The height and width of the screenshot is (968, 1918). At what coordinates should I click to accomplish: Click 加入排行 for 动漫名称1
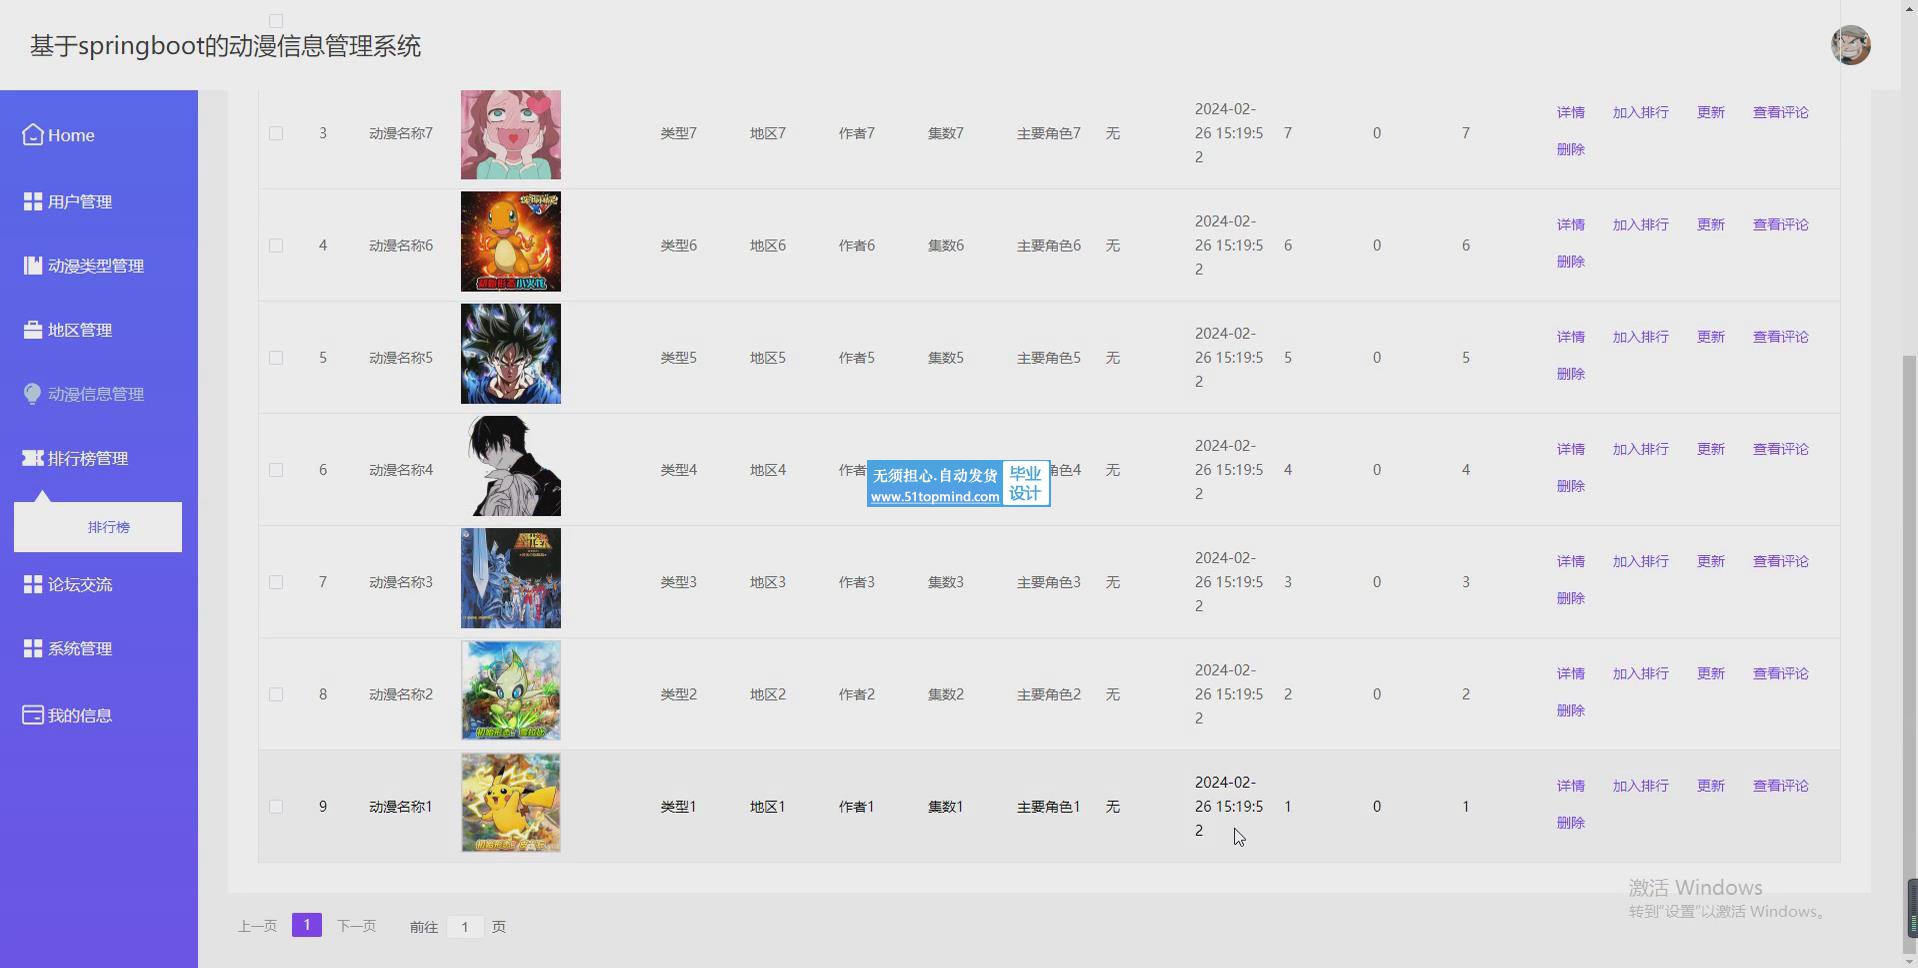(x=1640, y=785)
